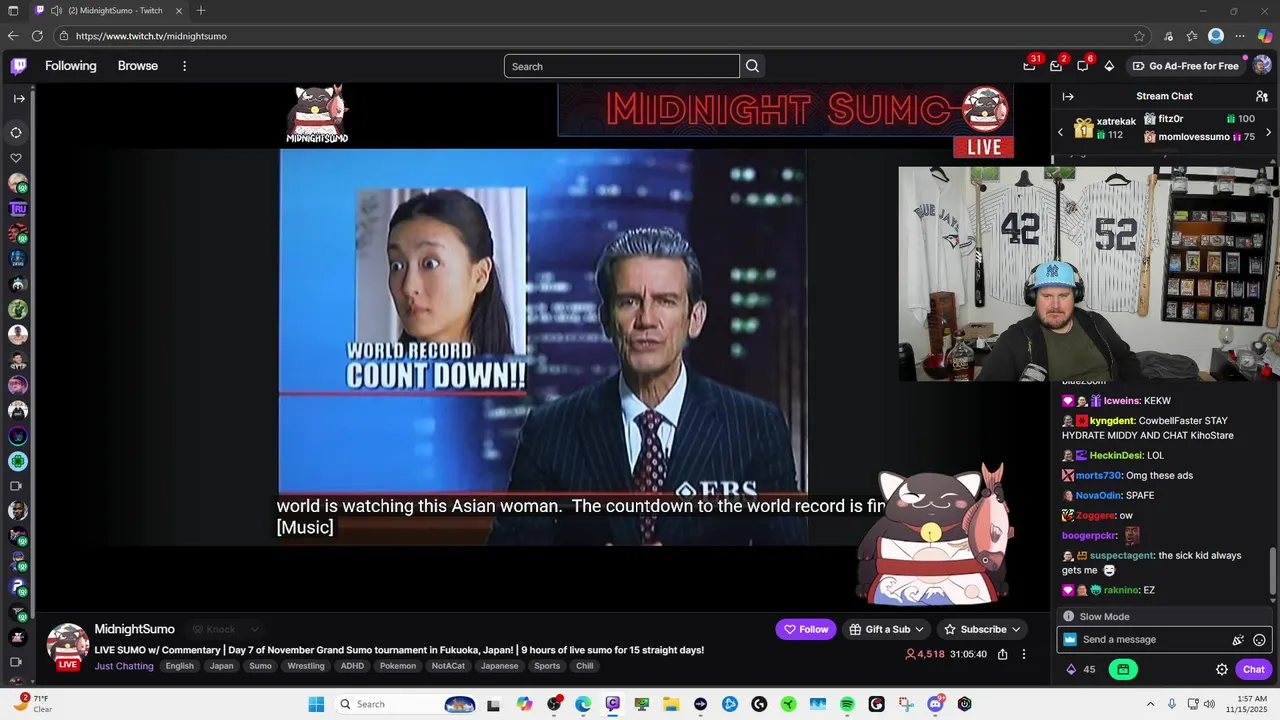Viewport: 1280px width, 720px height.
Task: Open the chat community users icon
Action: [x=1262, y=96]
